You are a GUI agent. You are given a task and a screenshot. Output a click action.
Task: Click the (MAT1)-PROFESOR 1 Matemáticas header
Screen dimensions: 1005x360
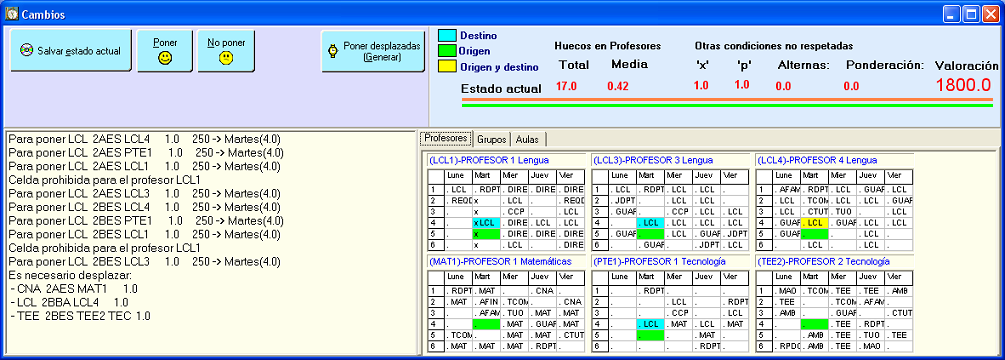[500, 261]
